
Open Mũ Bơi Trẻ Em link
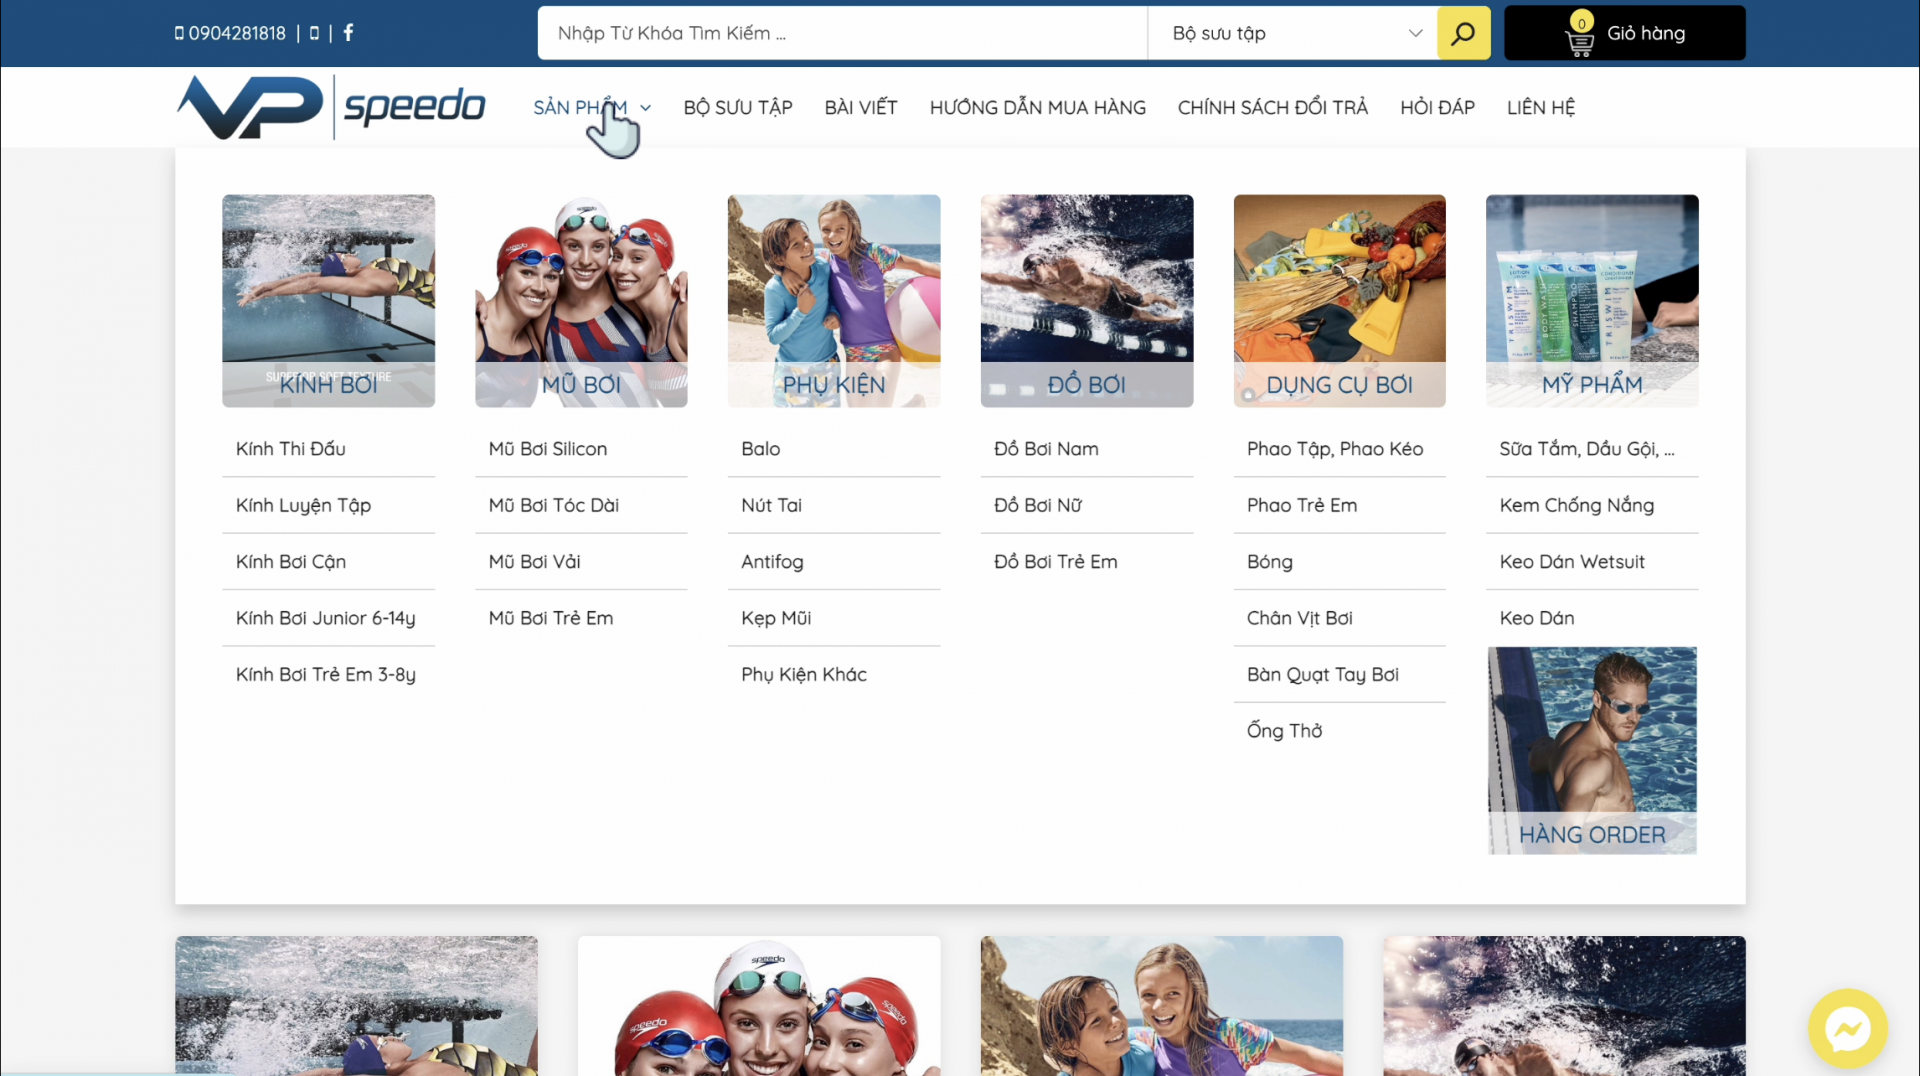(x=551, y=618)
